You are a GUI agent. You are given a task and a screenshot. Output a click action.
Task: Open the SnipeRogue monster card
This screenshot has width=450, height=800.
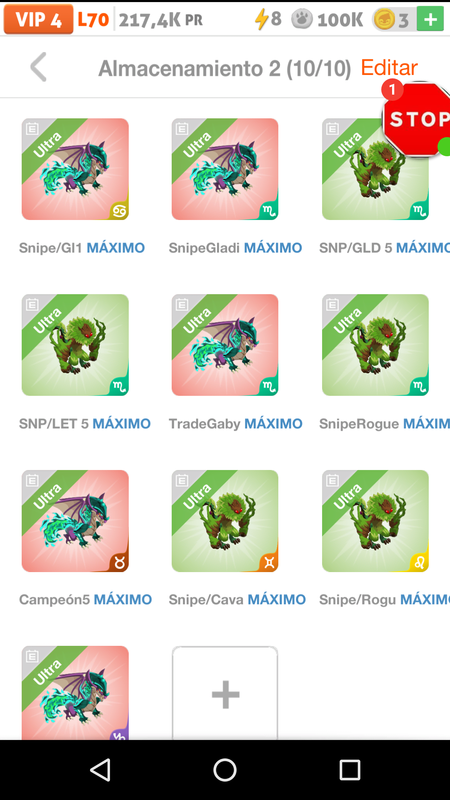point(376,345)
